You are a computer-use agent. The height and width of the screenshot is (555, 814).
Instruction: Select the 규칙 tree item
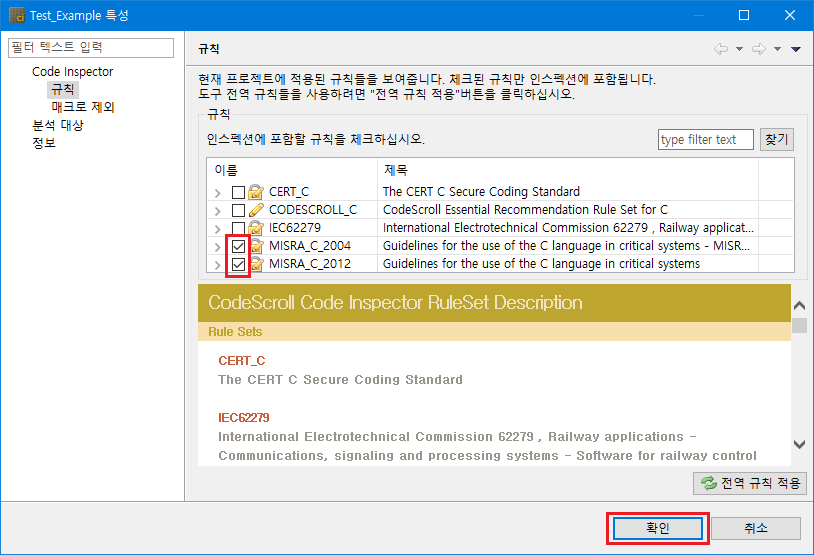point(63,89)
